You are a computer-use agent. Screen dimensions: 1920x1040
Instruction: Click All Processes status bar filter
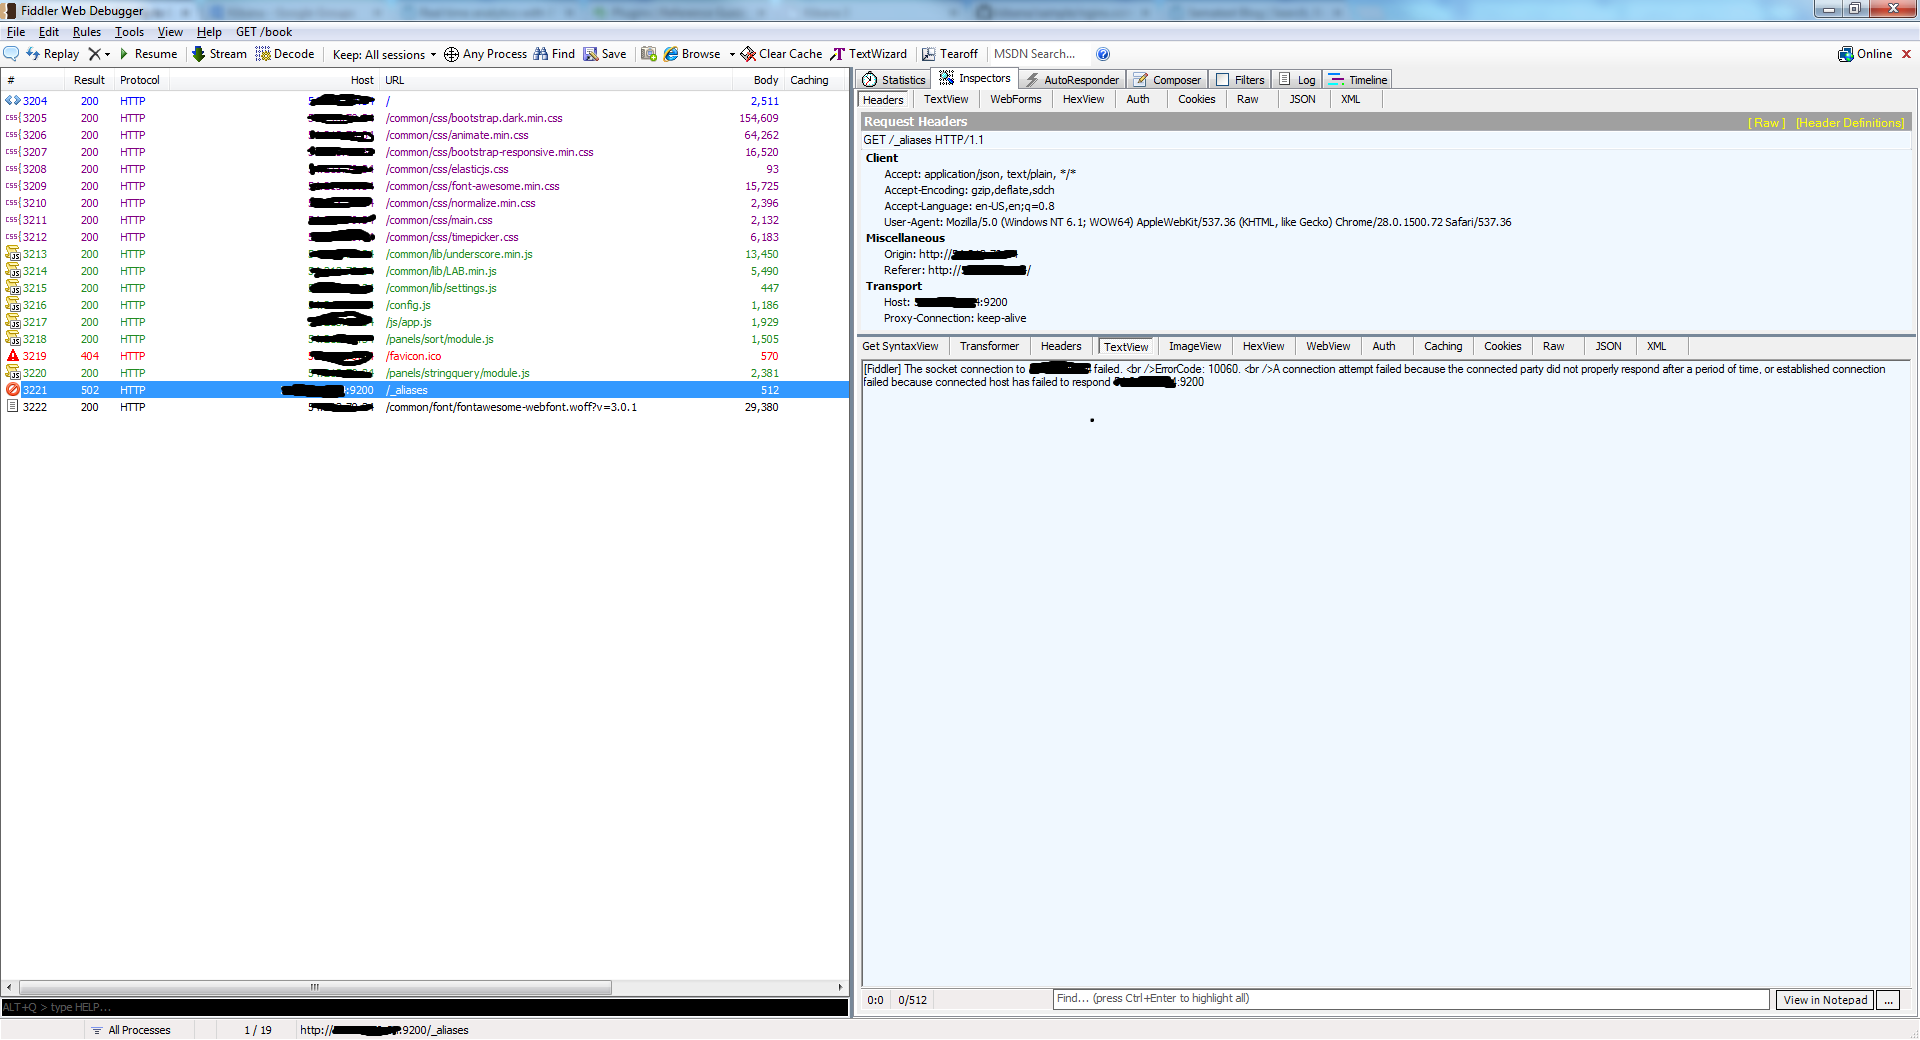pyautogui.click(x=131, y=1030)
